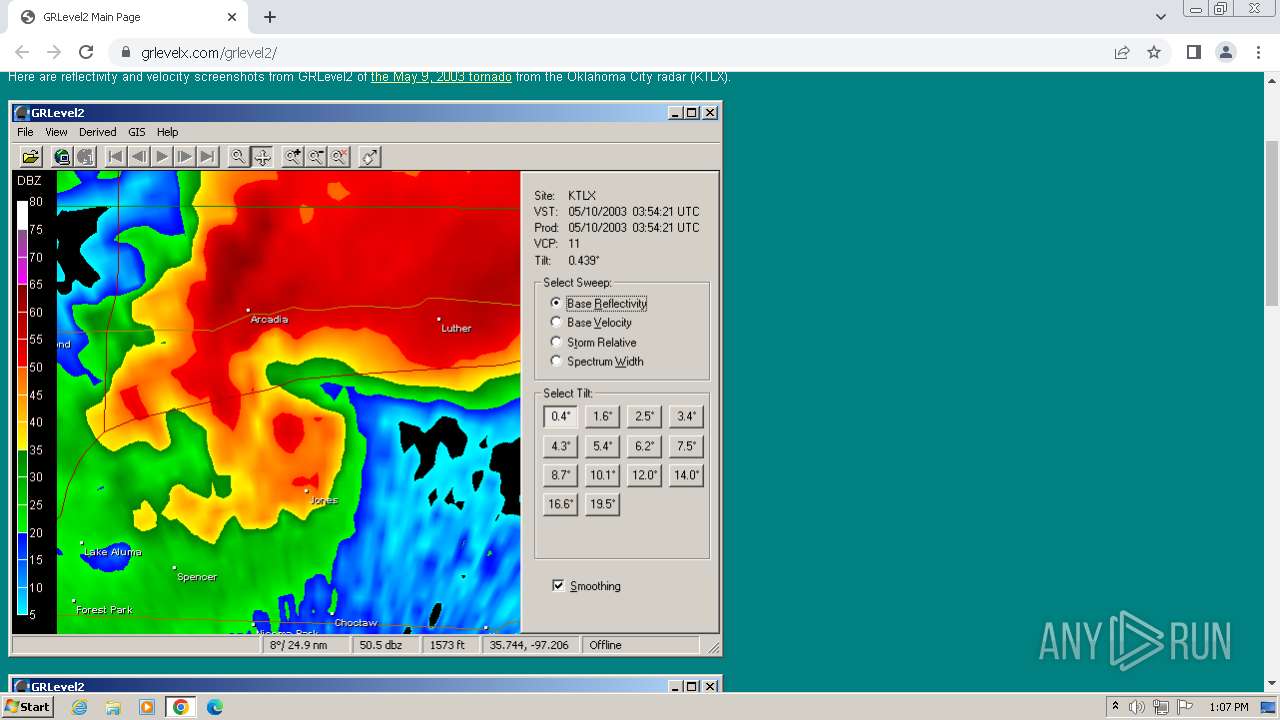Open the May 9, 2003 tornado link
1280x720 pixels.
pyautogui.click(x=441, y=77)
